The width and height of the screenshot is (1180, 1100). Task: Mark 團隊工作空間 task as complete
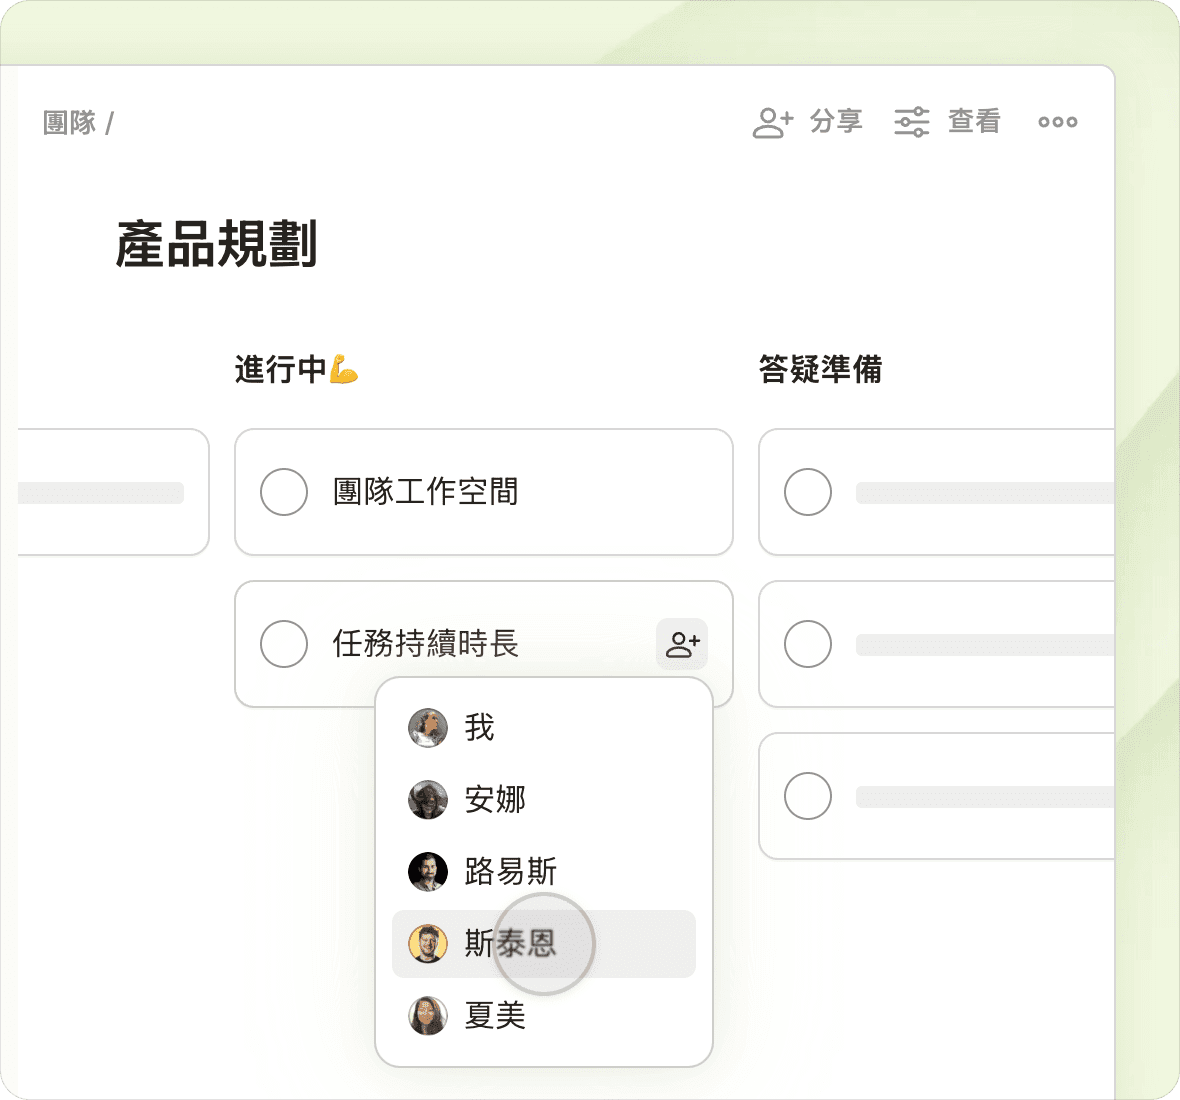(x=284, y=492)
